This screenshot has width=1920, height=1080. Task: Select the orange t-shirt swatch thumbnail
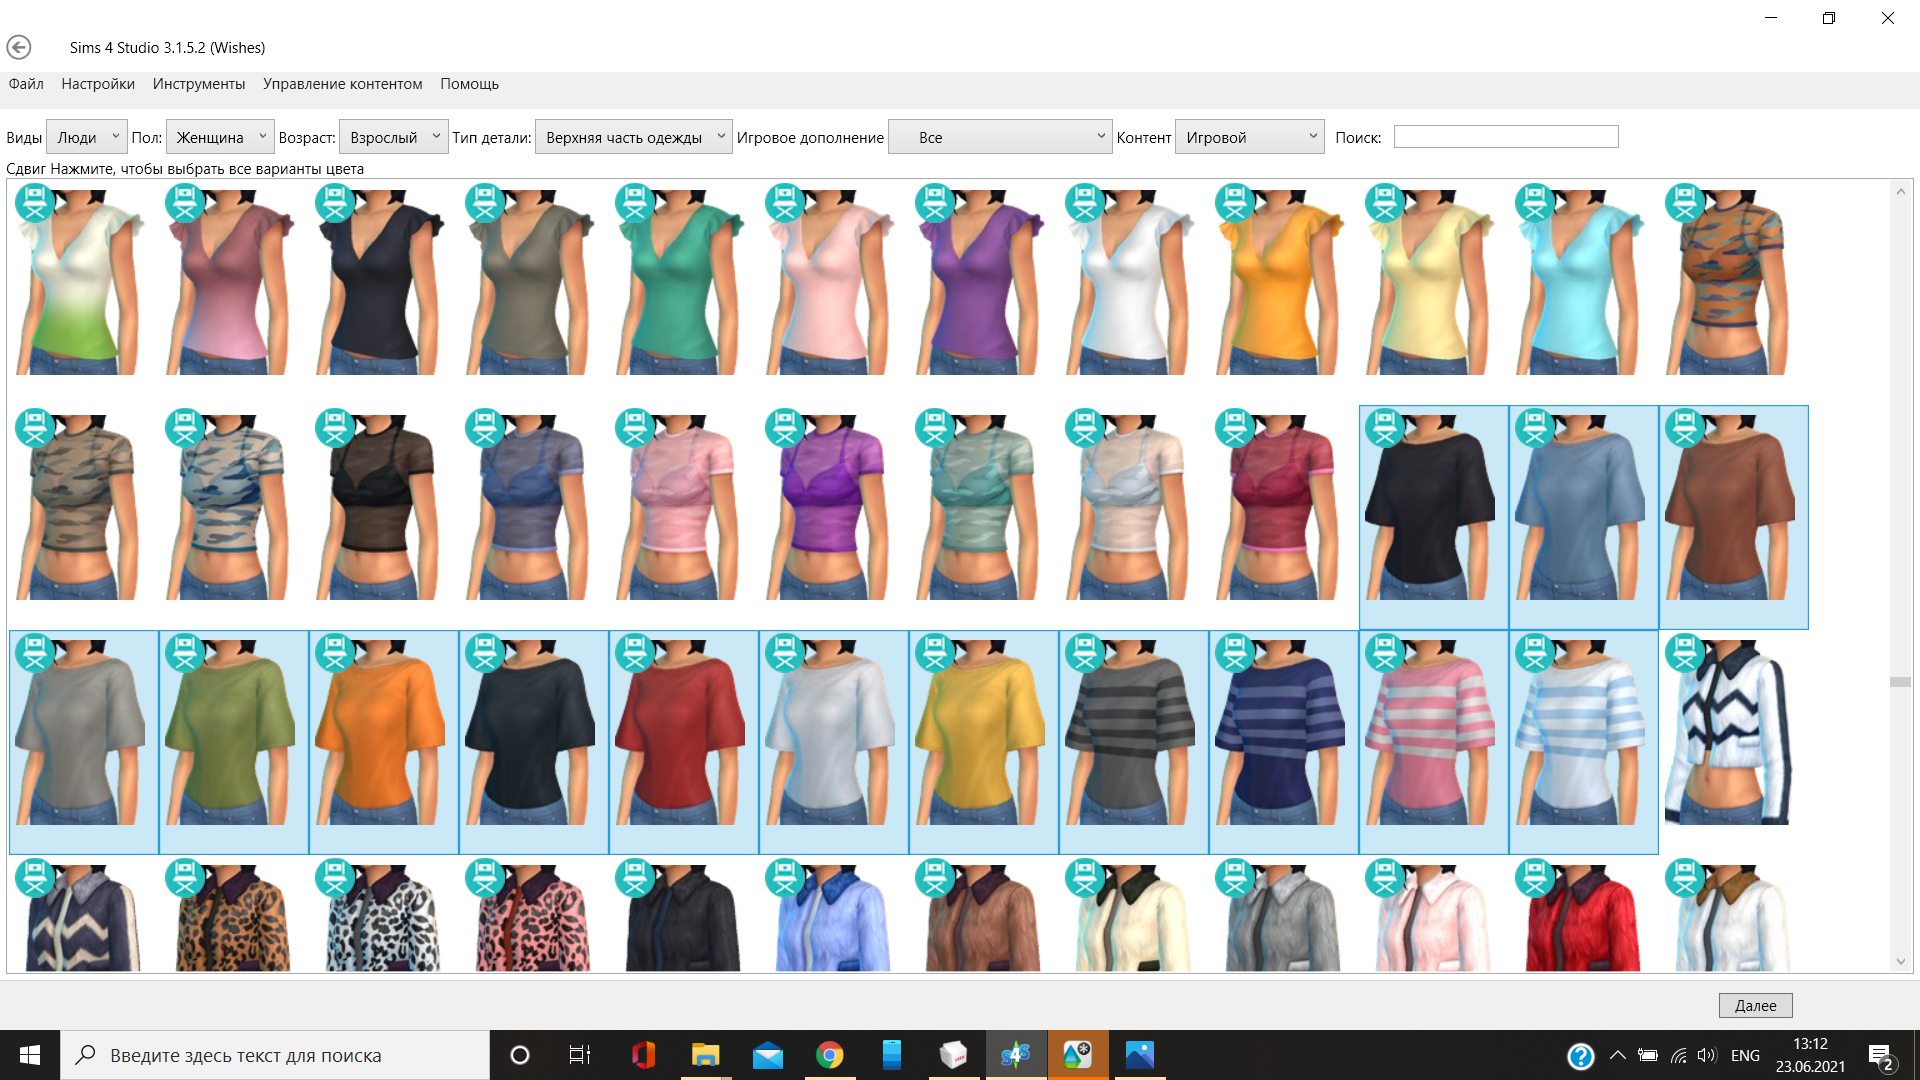click(384, 741)
